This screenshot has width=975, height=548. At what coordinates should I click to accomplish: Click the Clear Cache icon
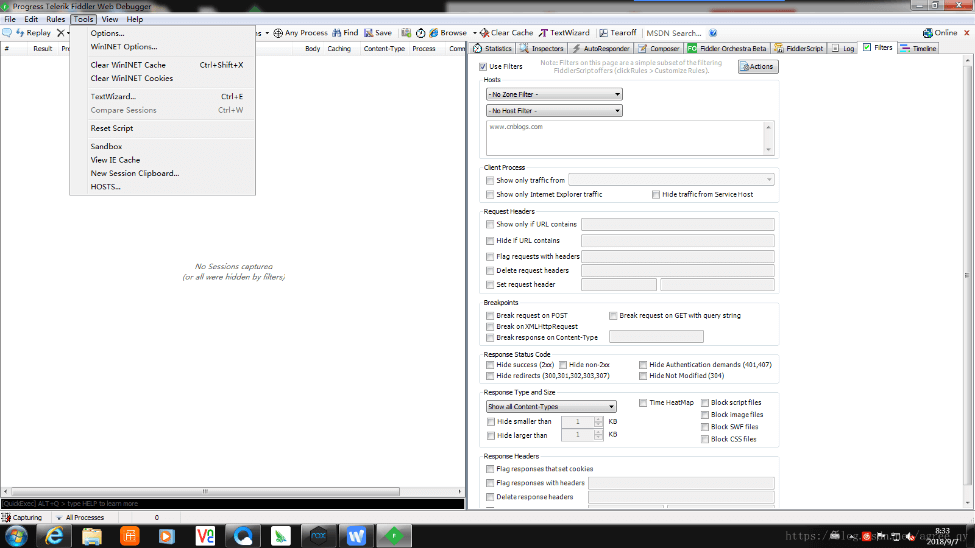point(484,33)
